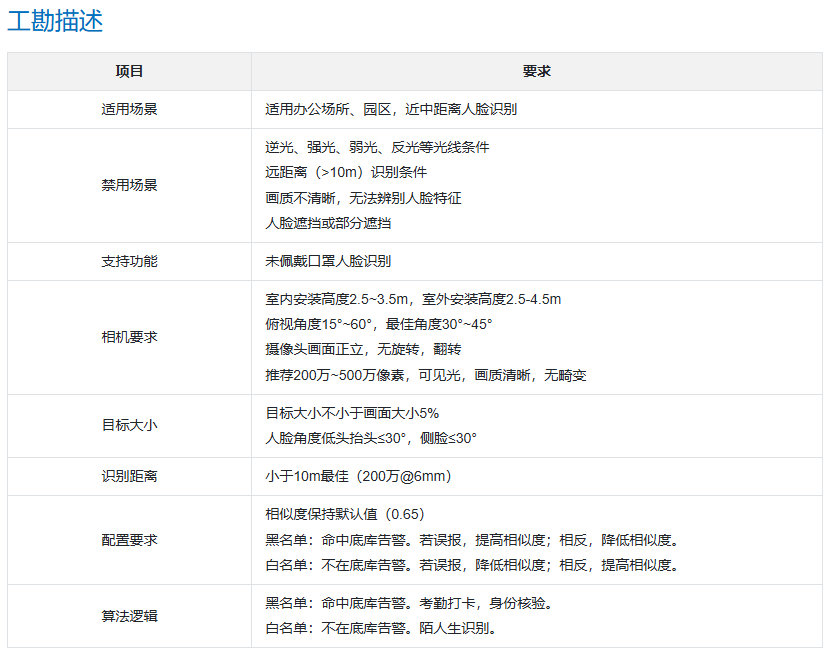
Task: Click line 人脸角度低头抬头≤30°，侧脸≤30°
Action: (x=371, y=438)
